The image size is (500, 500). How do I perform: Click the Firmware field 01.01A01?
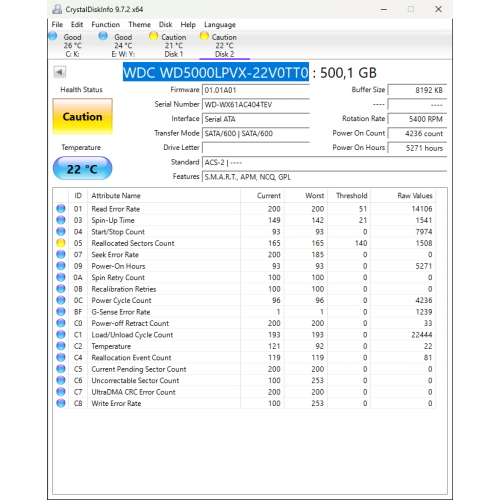click(256, 90)
